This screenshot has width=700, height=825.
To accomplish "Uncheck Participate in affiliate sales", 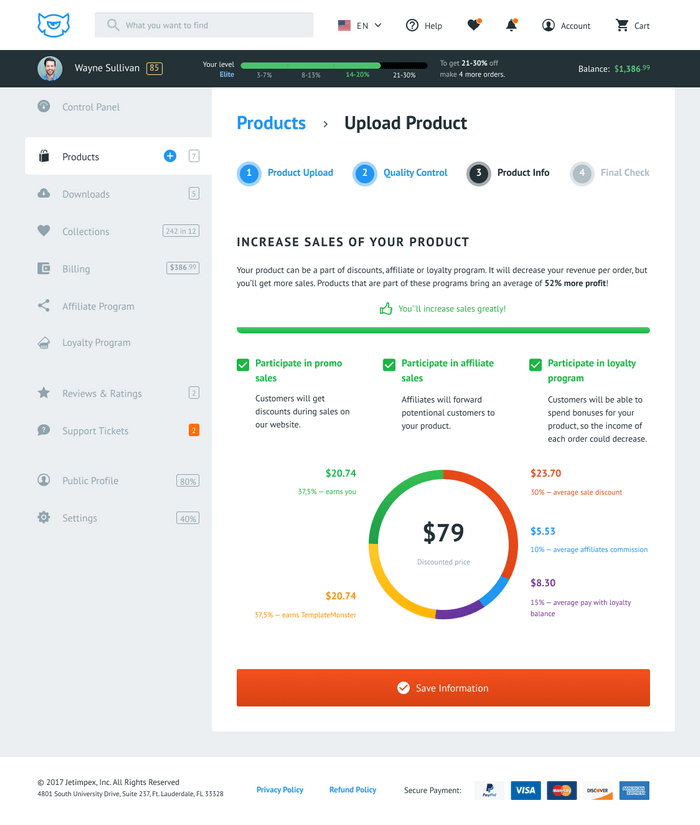I will pos(389,365).
